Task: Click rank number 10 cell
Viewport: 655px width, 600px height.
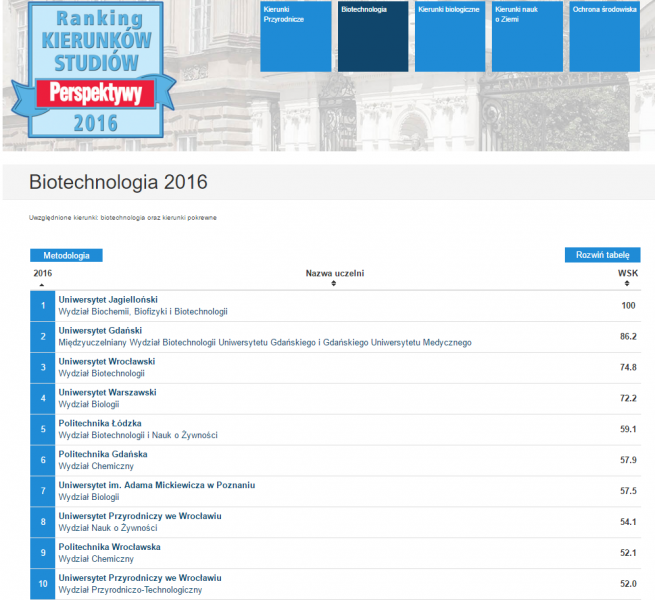Action: coord(43,584)
